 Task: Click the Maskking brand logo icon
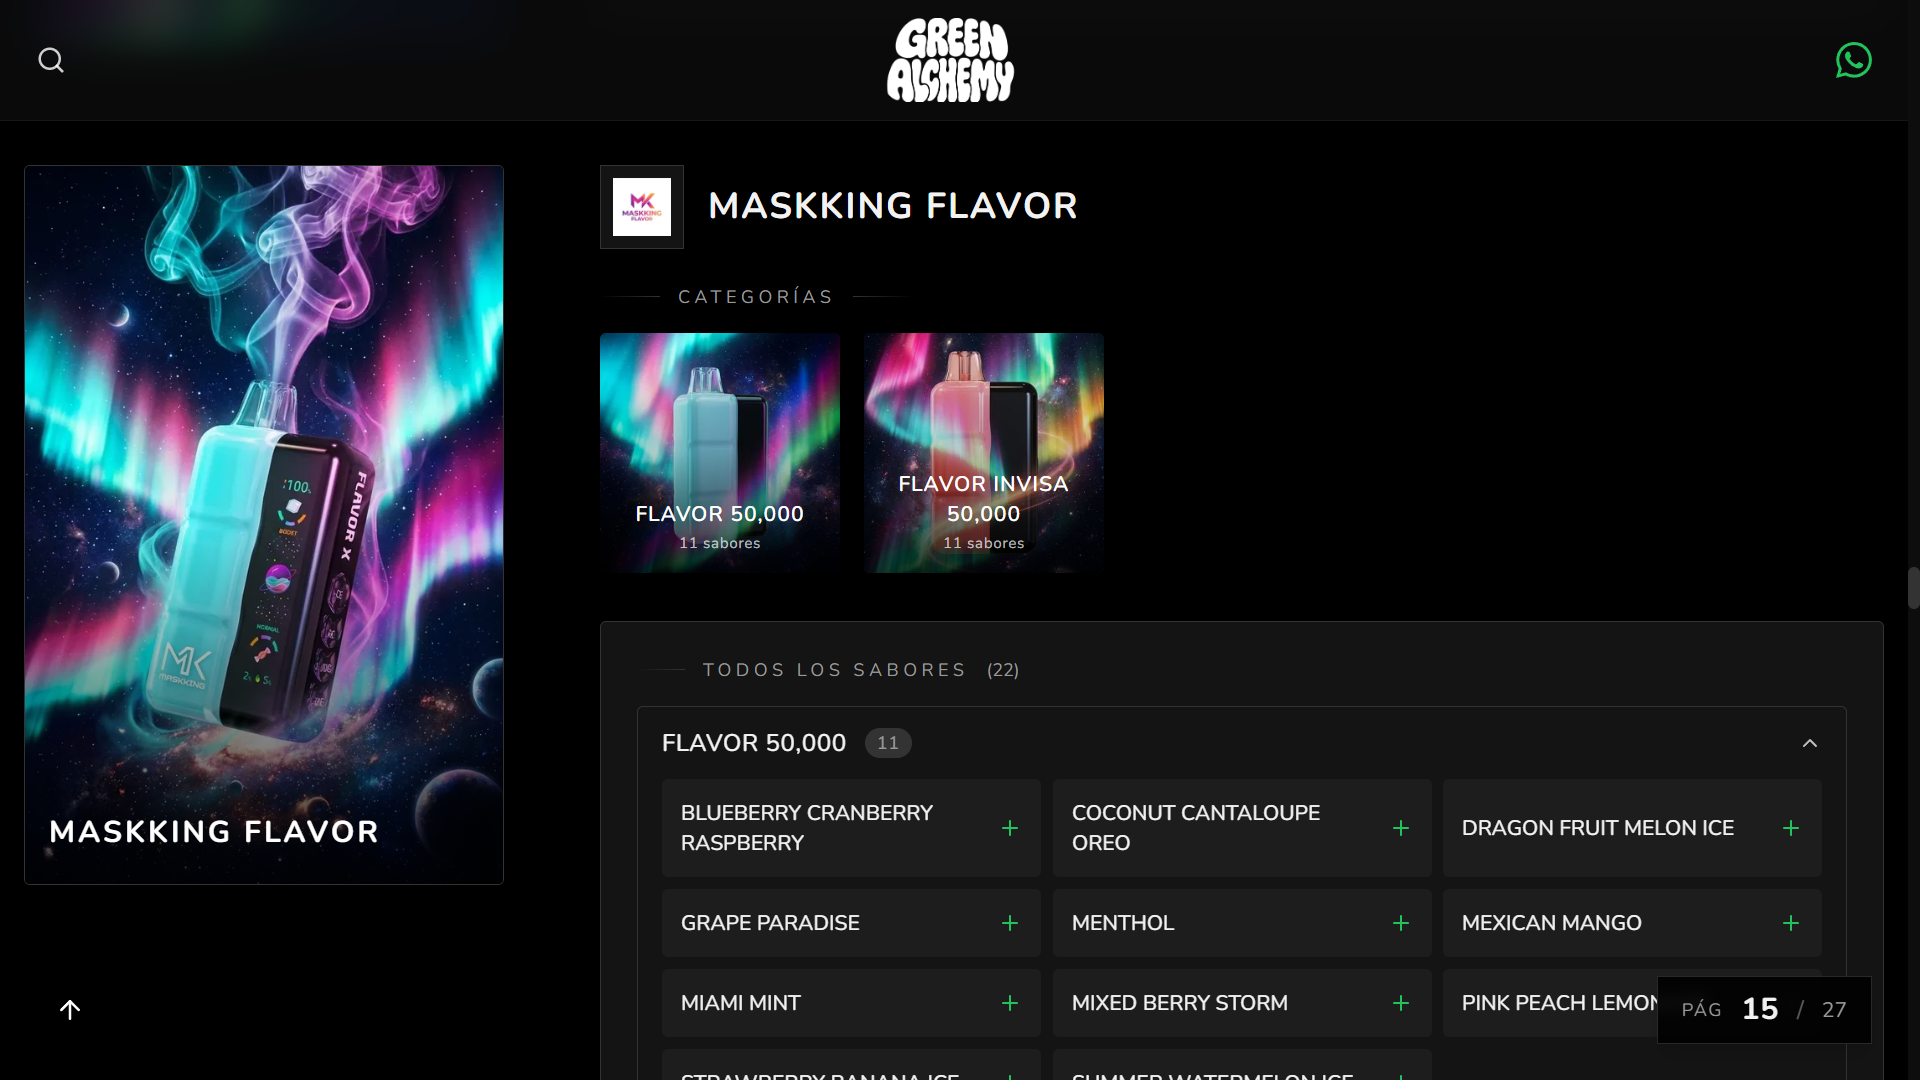642,207
